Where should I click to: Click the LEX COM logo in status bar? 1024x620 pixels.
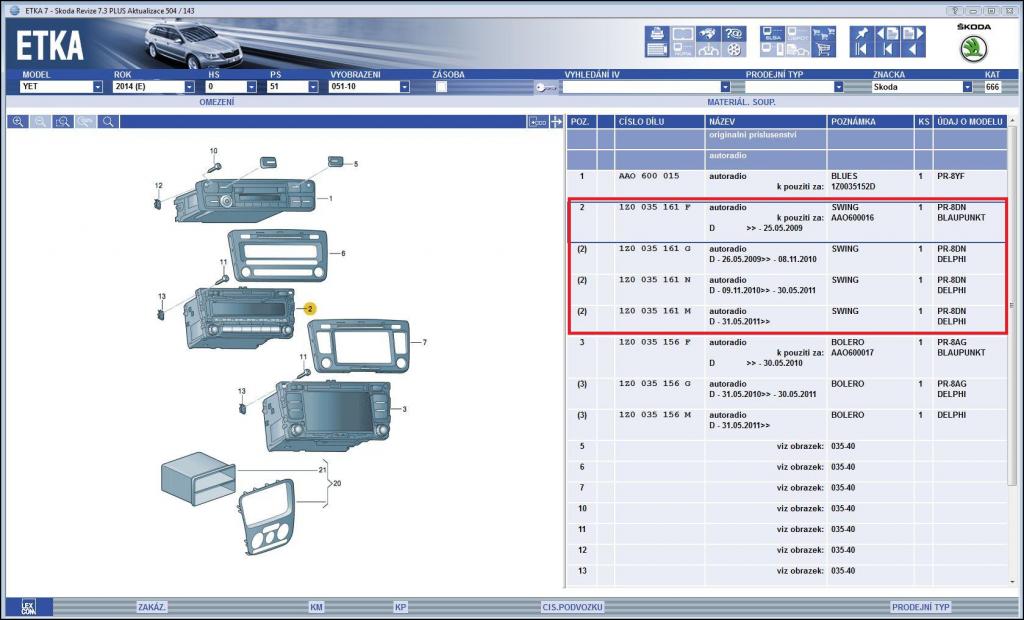[x=28, y=607]
